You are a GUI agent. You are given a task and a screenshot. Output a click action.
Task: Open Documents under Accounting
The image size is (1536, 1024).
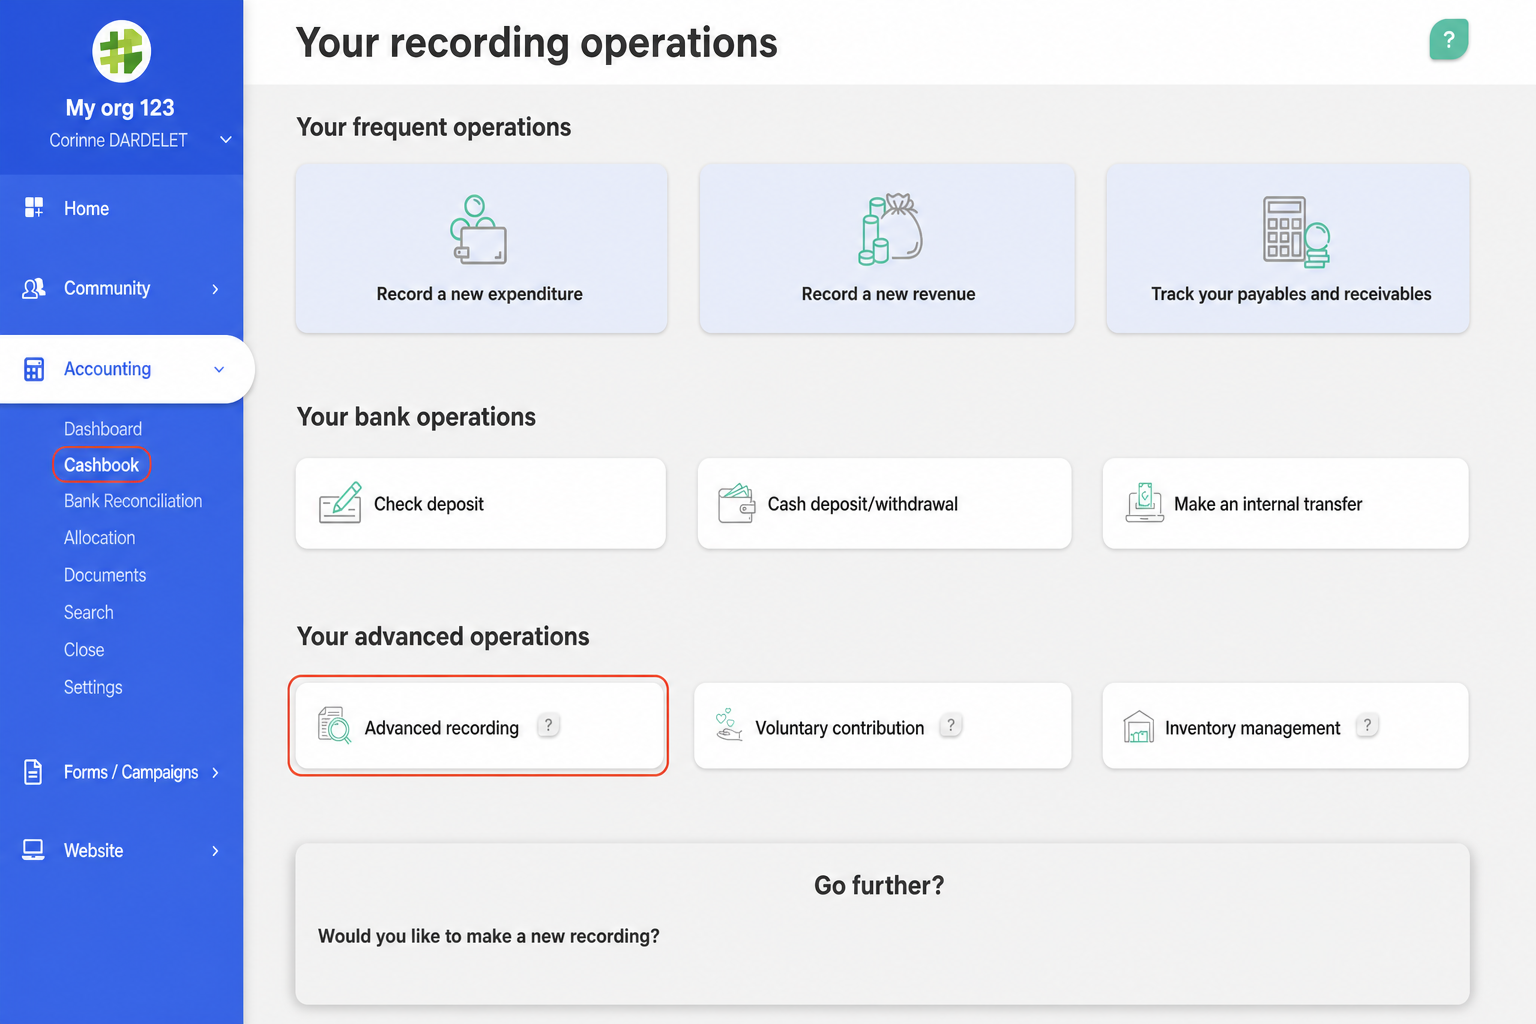[x=105, y=575]
